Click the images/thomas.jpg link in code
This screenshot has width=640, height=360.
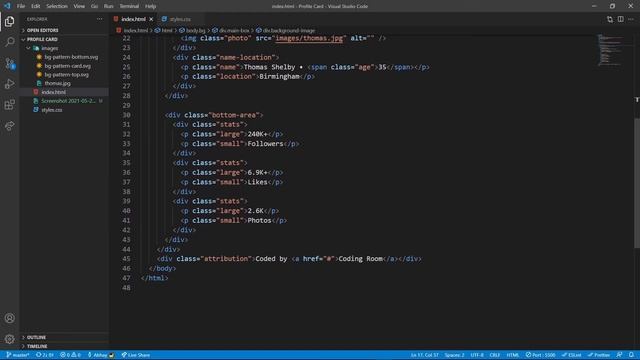pos(309,38)
